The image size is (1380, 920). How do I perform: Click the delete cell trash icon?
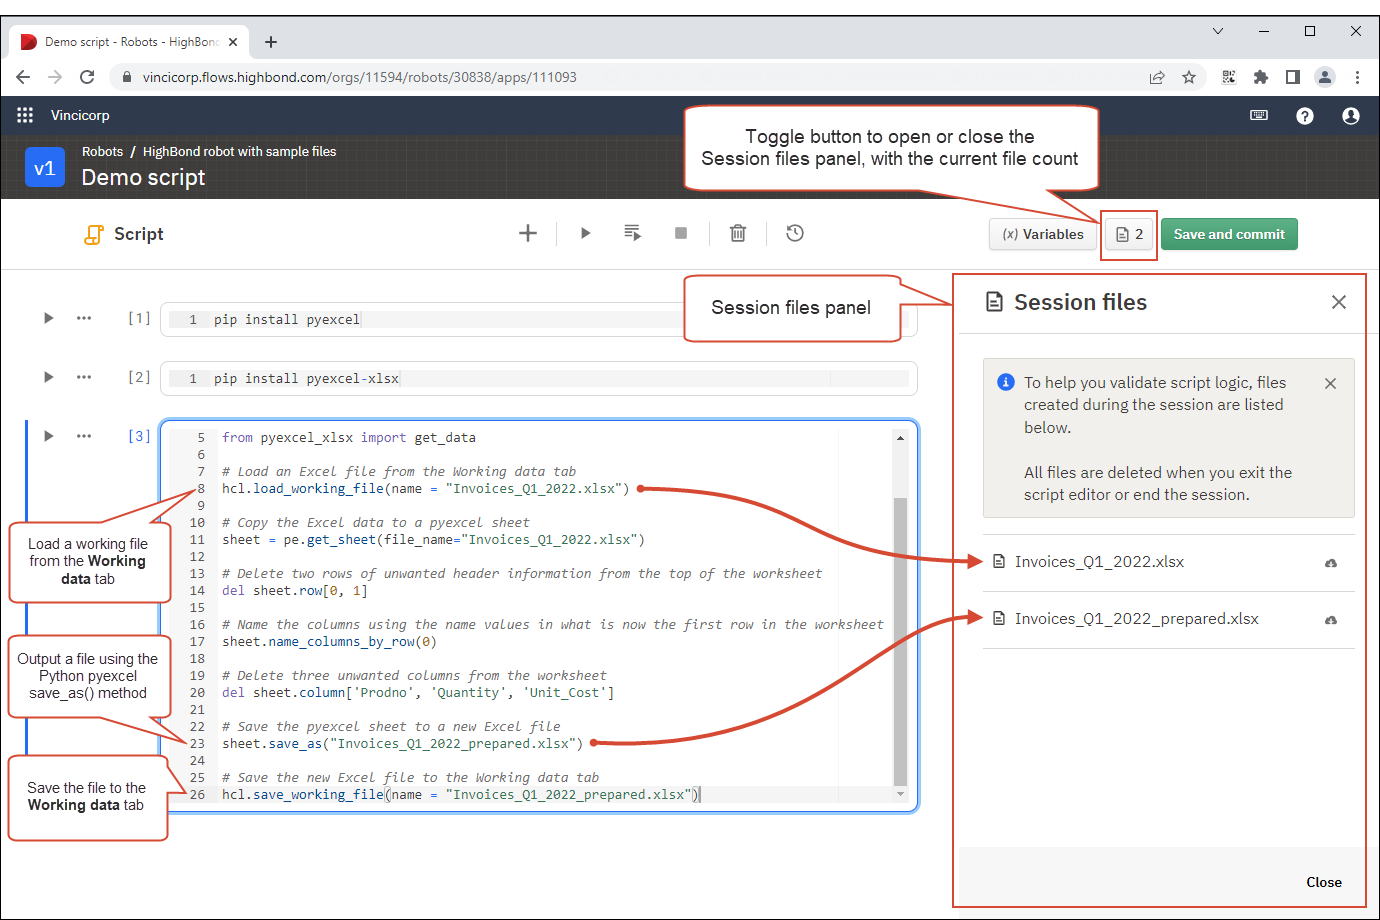coord(738,233)
